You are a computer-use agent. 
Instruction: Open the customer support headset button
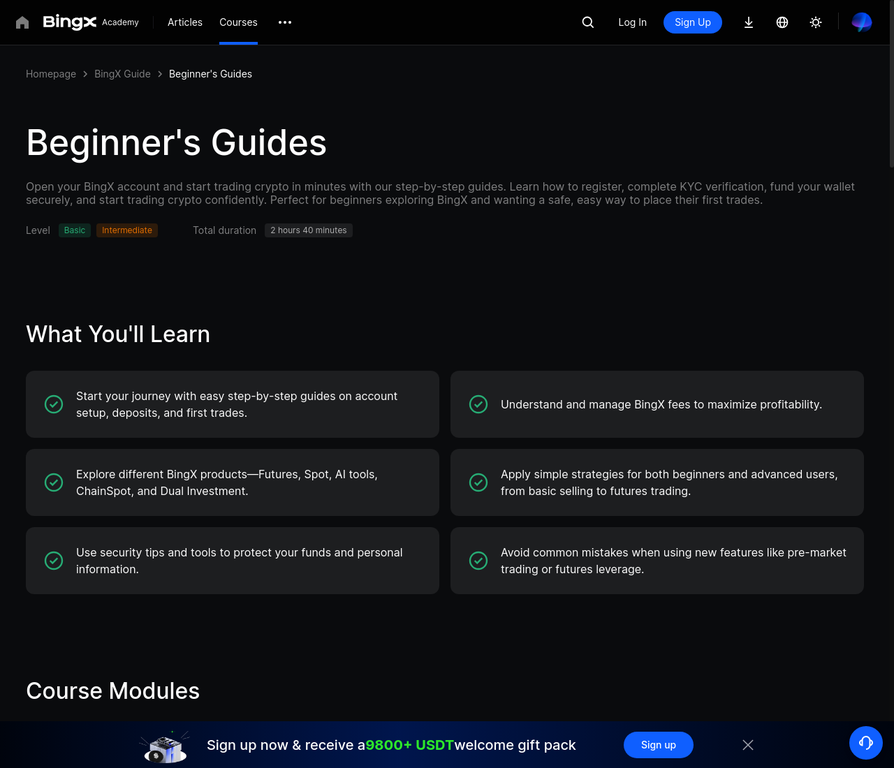coord(865,742)
